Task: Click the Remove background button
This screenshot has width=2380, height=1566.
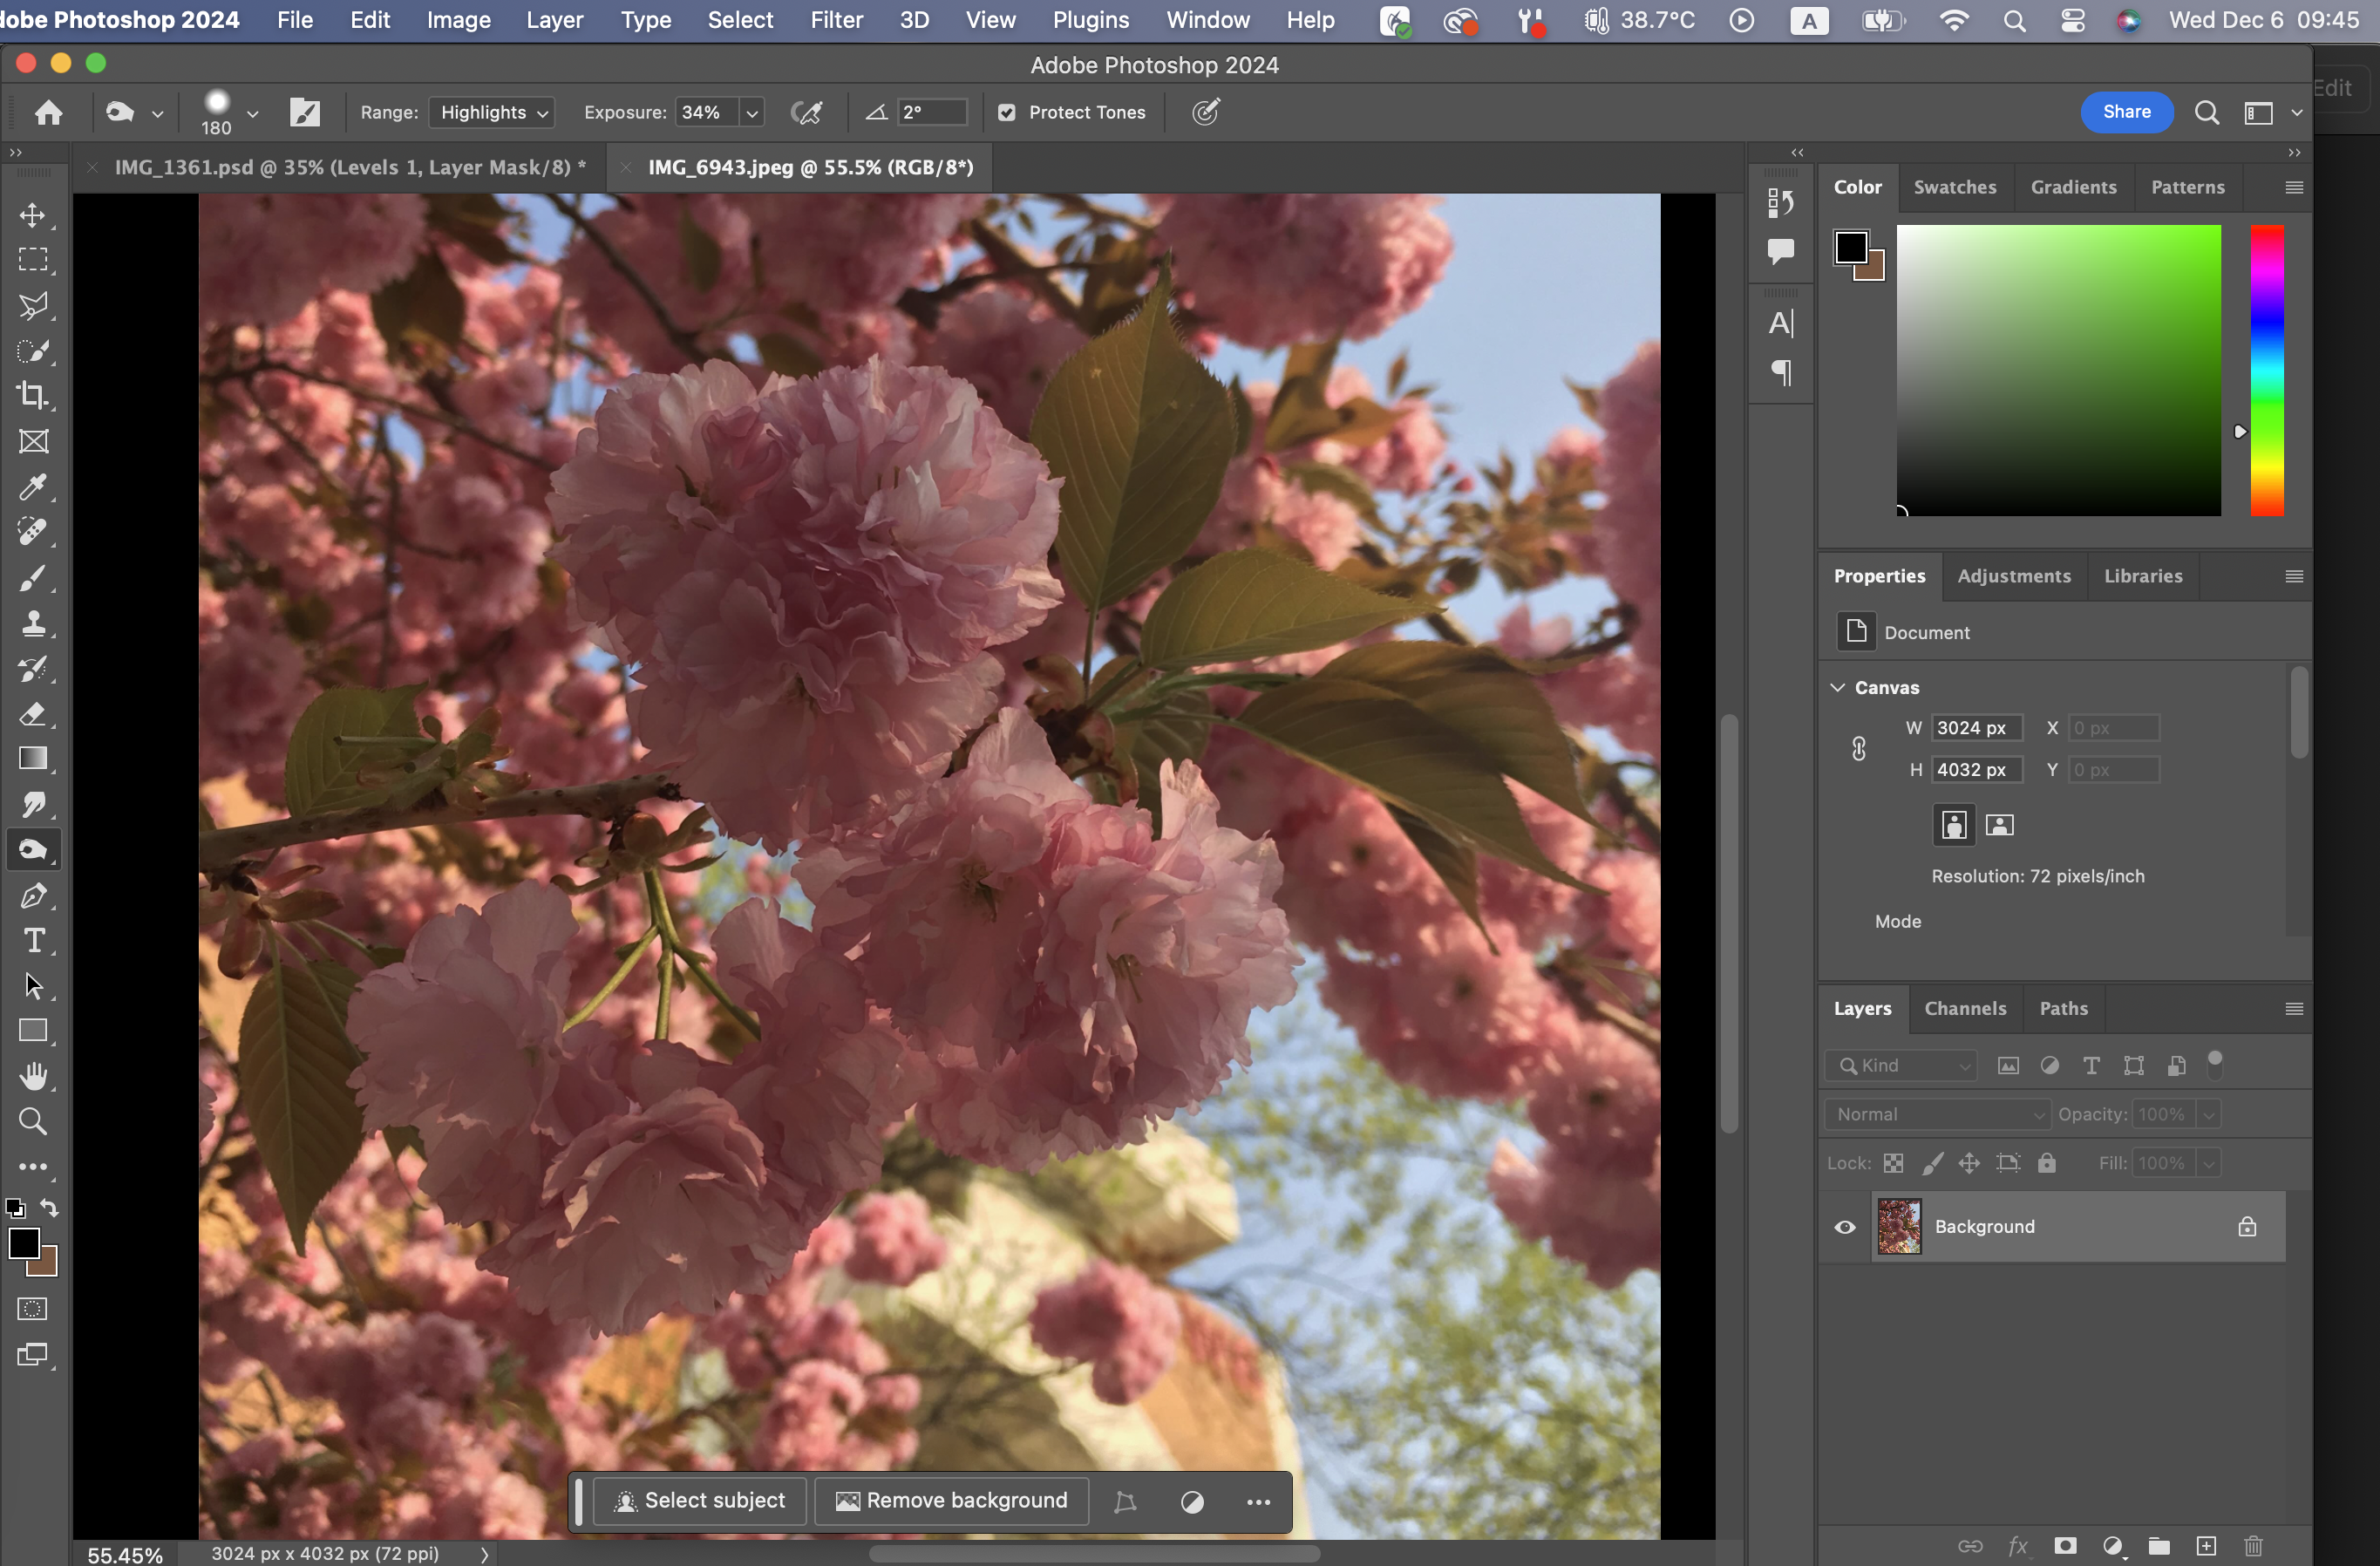Action: [952, 1500]
